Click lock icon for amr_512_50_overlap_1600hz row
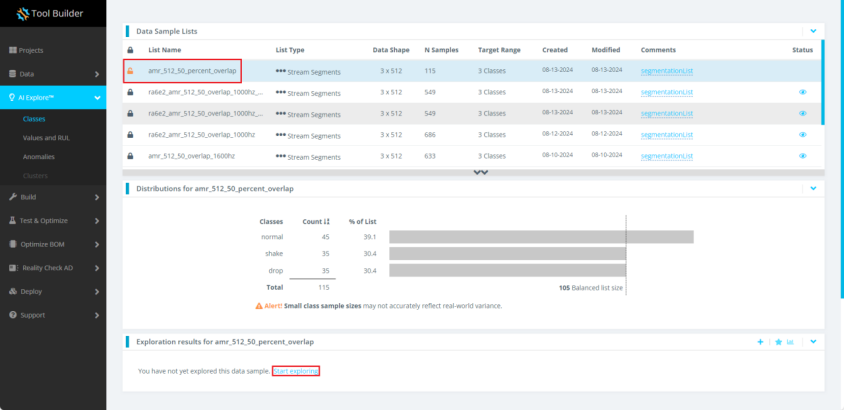The image size is (844, 410). [x=130, y=156]
